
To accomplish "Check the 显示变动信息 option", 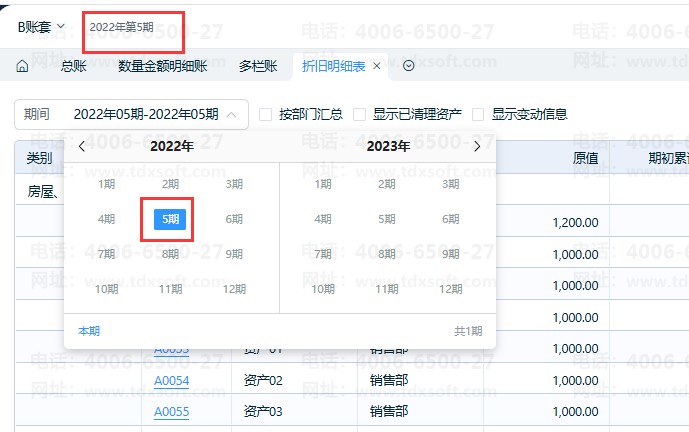I will [x=478, y=114].
